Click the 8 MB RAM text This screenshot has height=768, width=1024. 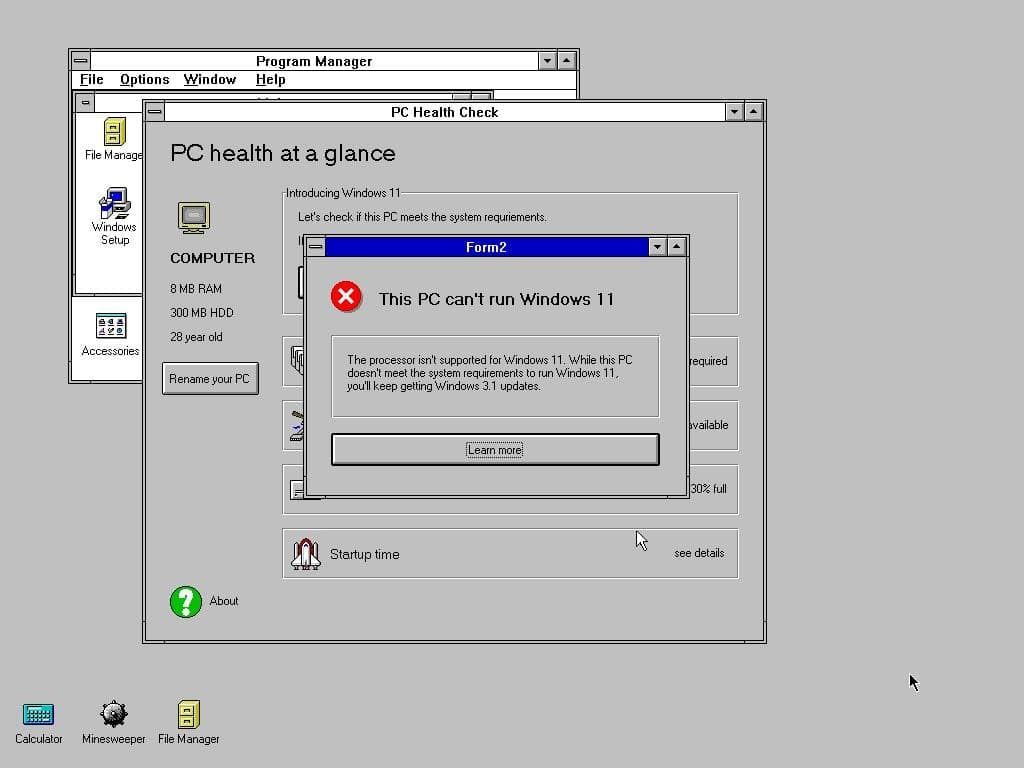pos(196,289)
